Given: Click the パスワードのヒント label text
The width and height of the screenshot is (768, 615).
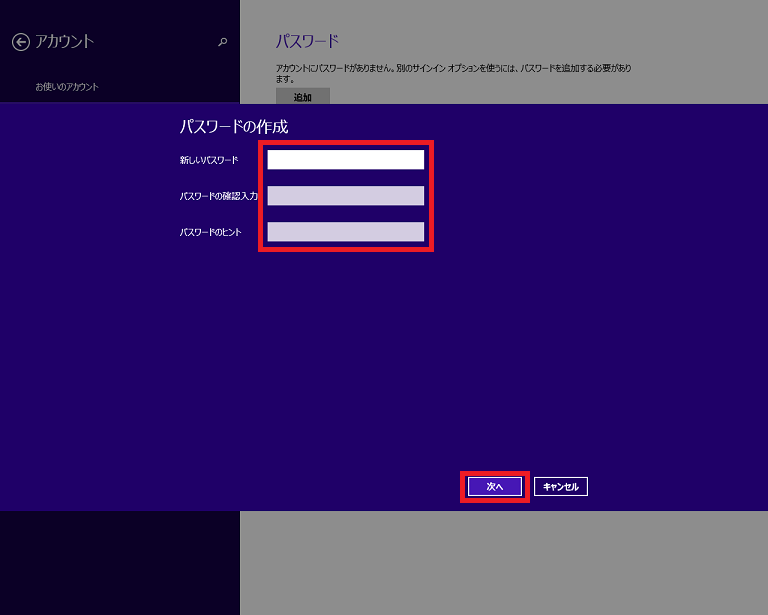Looking at the screenshot, I should 210,232.
